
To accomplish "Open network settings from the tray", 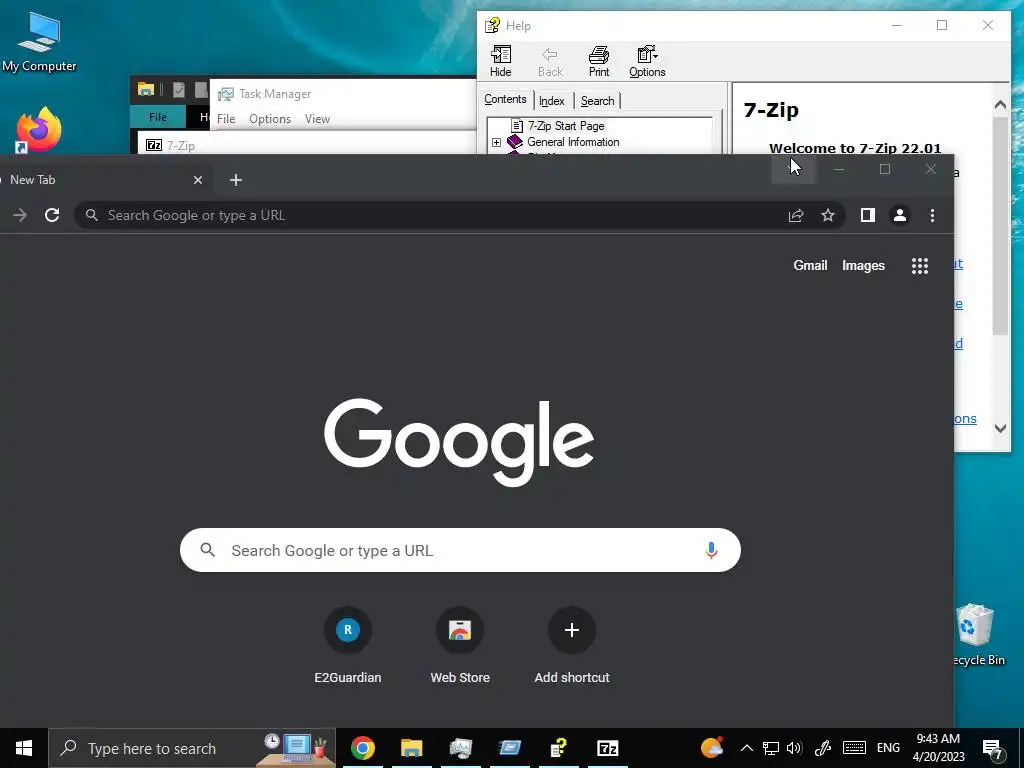I will coord(771,748).
